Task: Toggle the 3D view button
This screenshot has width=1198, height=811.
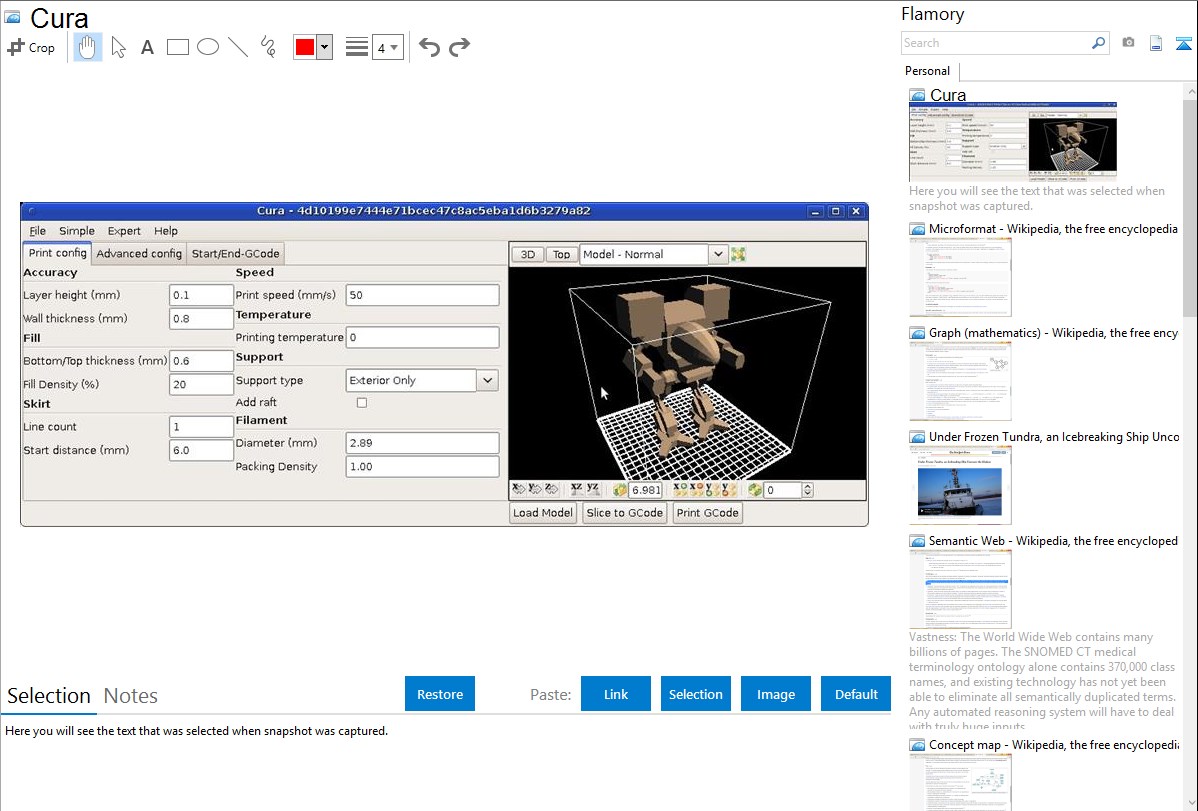Action: 527,255
